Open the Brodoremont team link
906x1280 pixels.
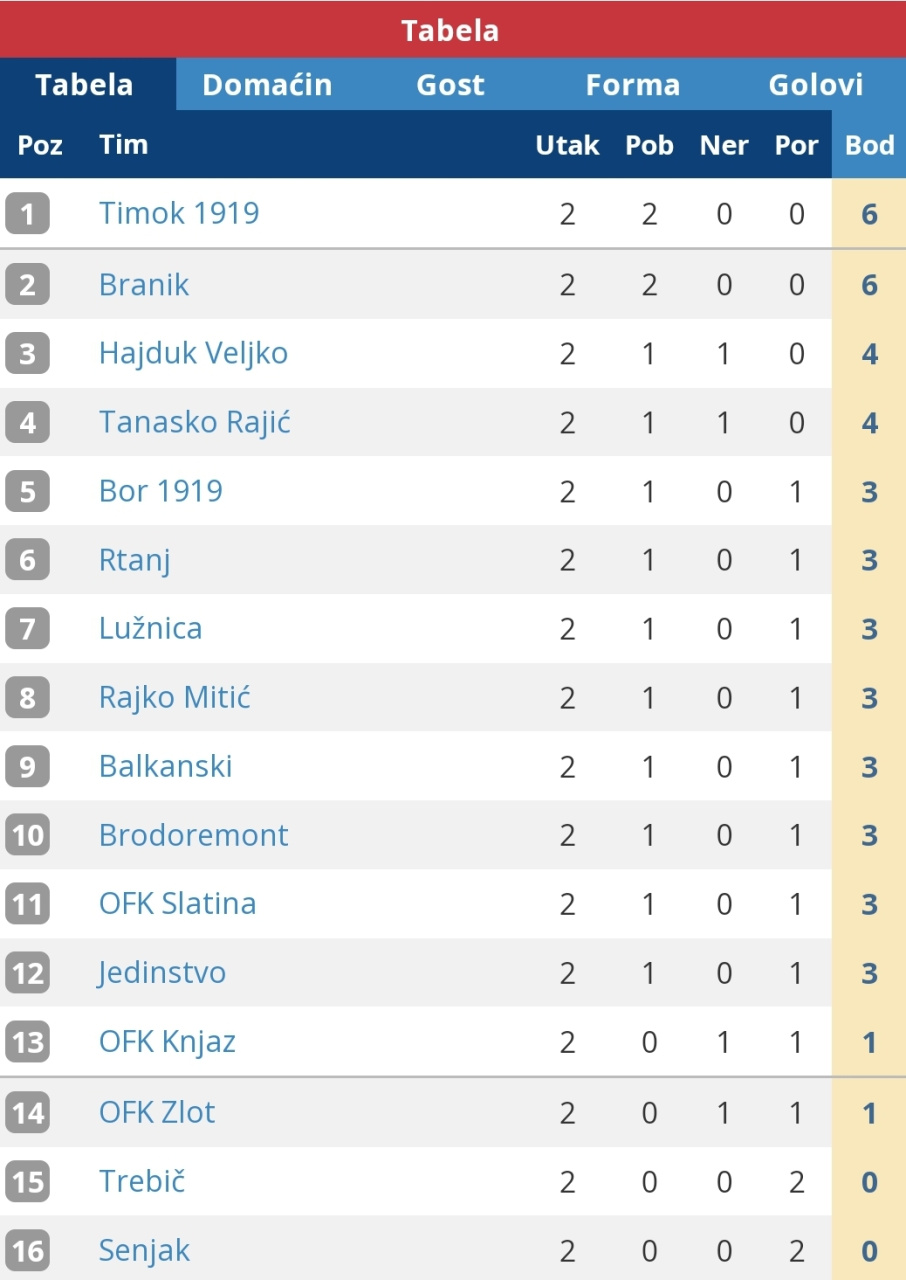(x=194, y=835)
